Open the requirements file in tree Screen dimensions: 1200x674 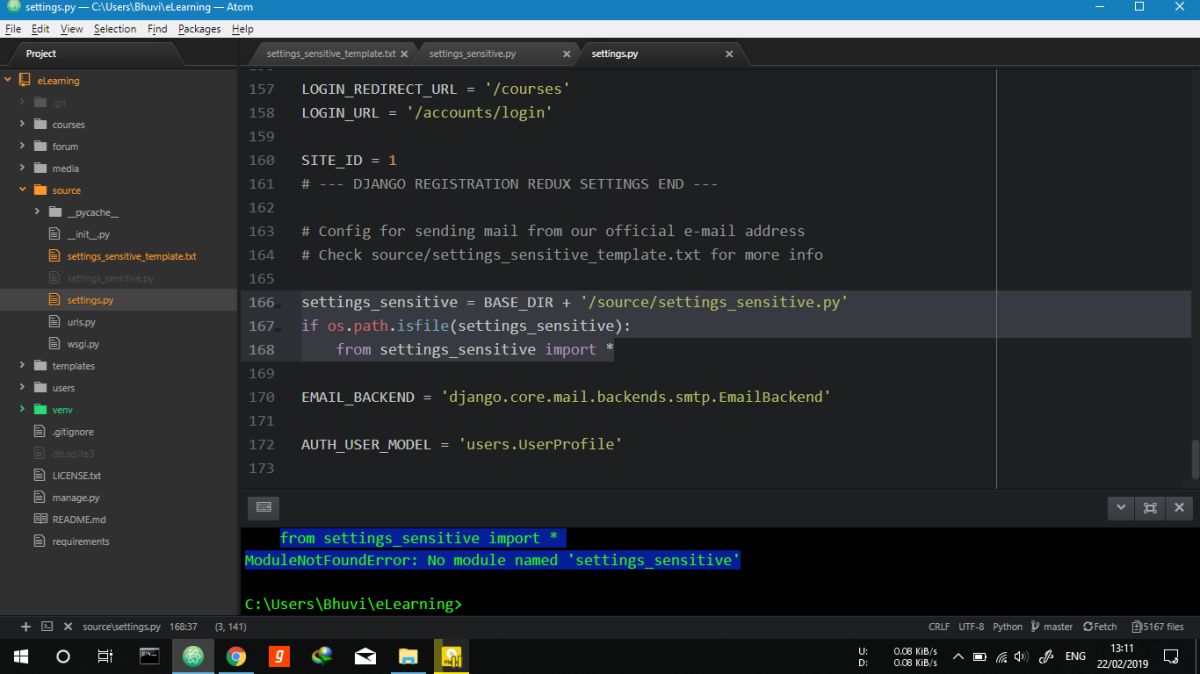point(81,542)
